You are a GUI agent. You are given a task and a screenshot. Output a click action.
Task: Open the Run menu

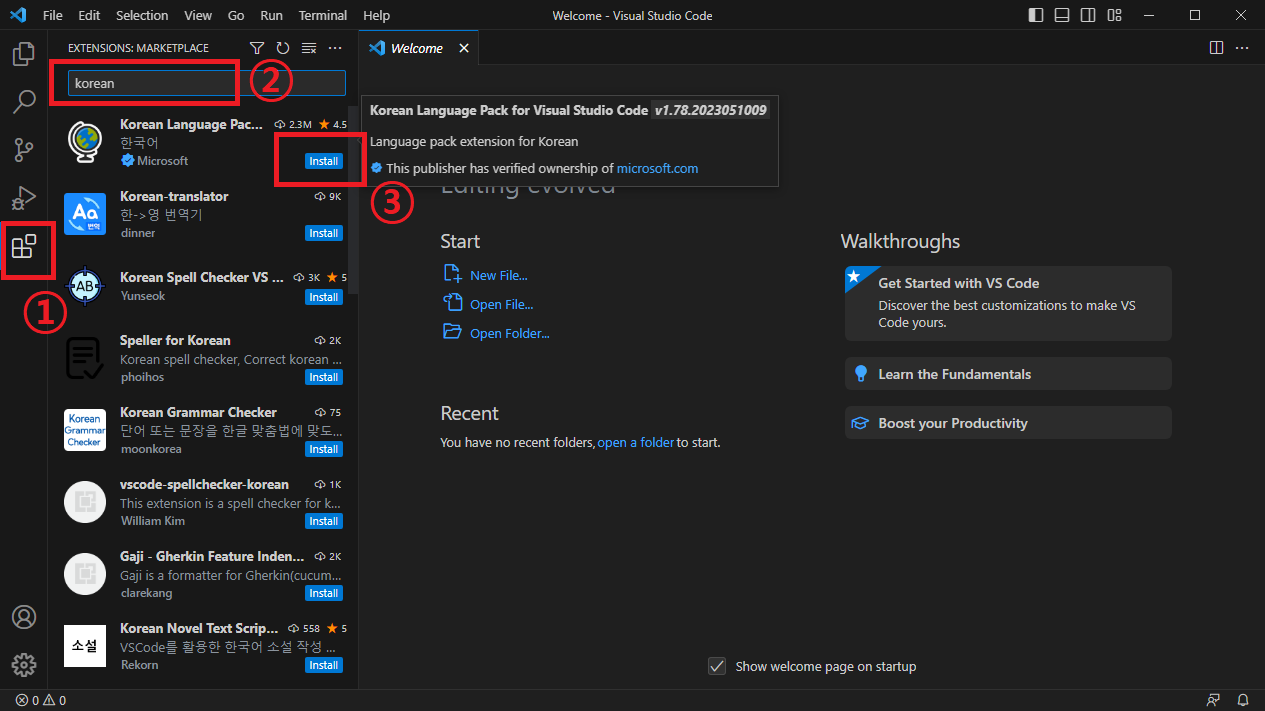(271, 16)
